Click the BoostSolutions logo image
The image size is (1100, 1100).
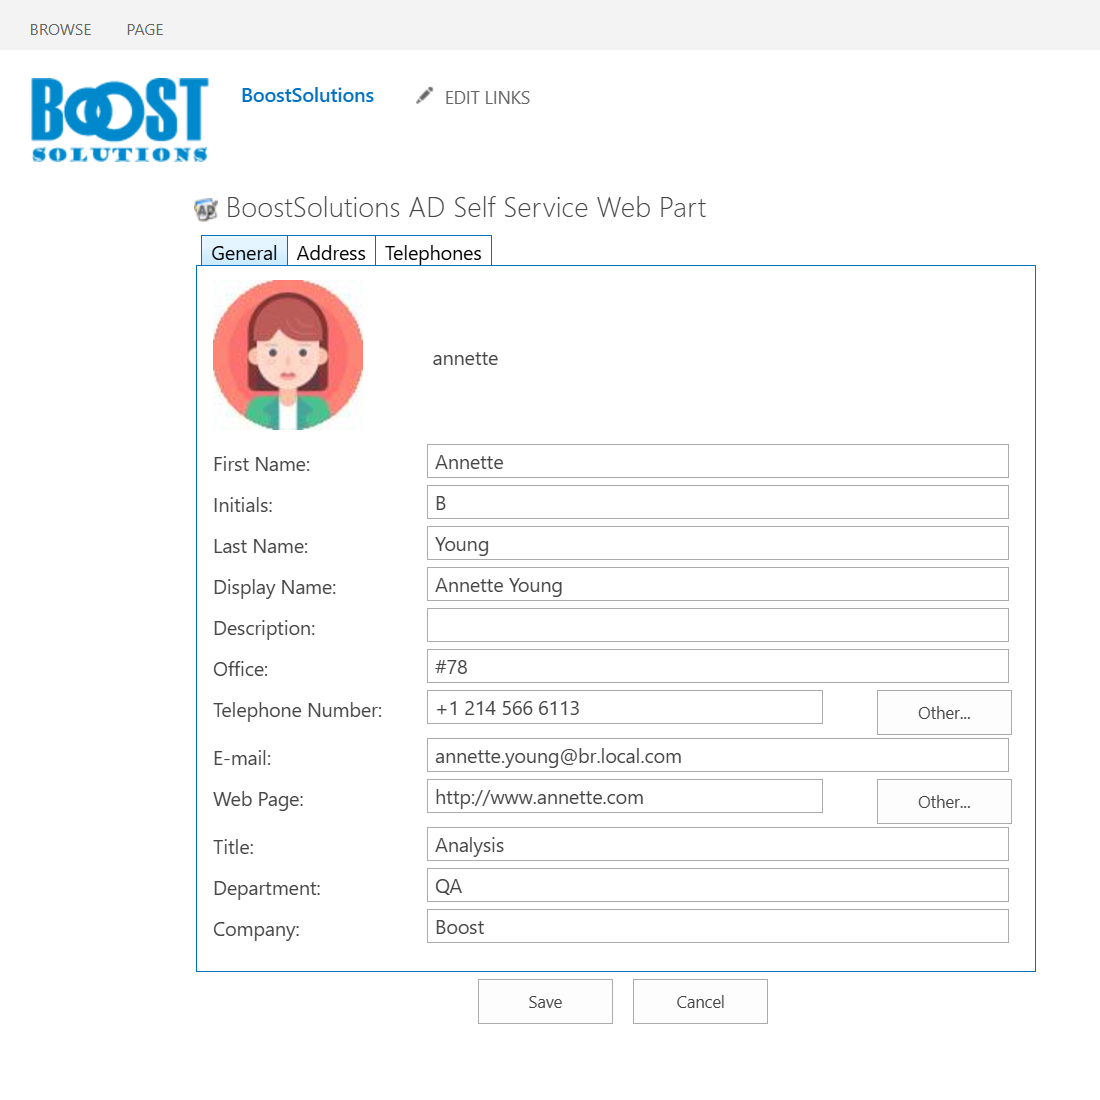coord(120,120)
